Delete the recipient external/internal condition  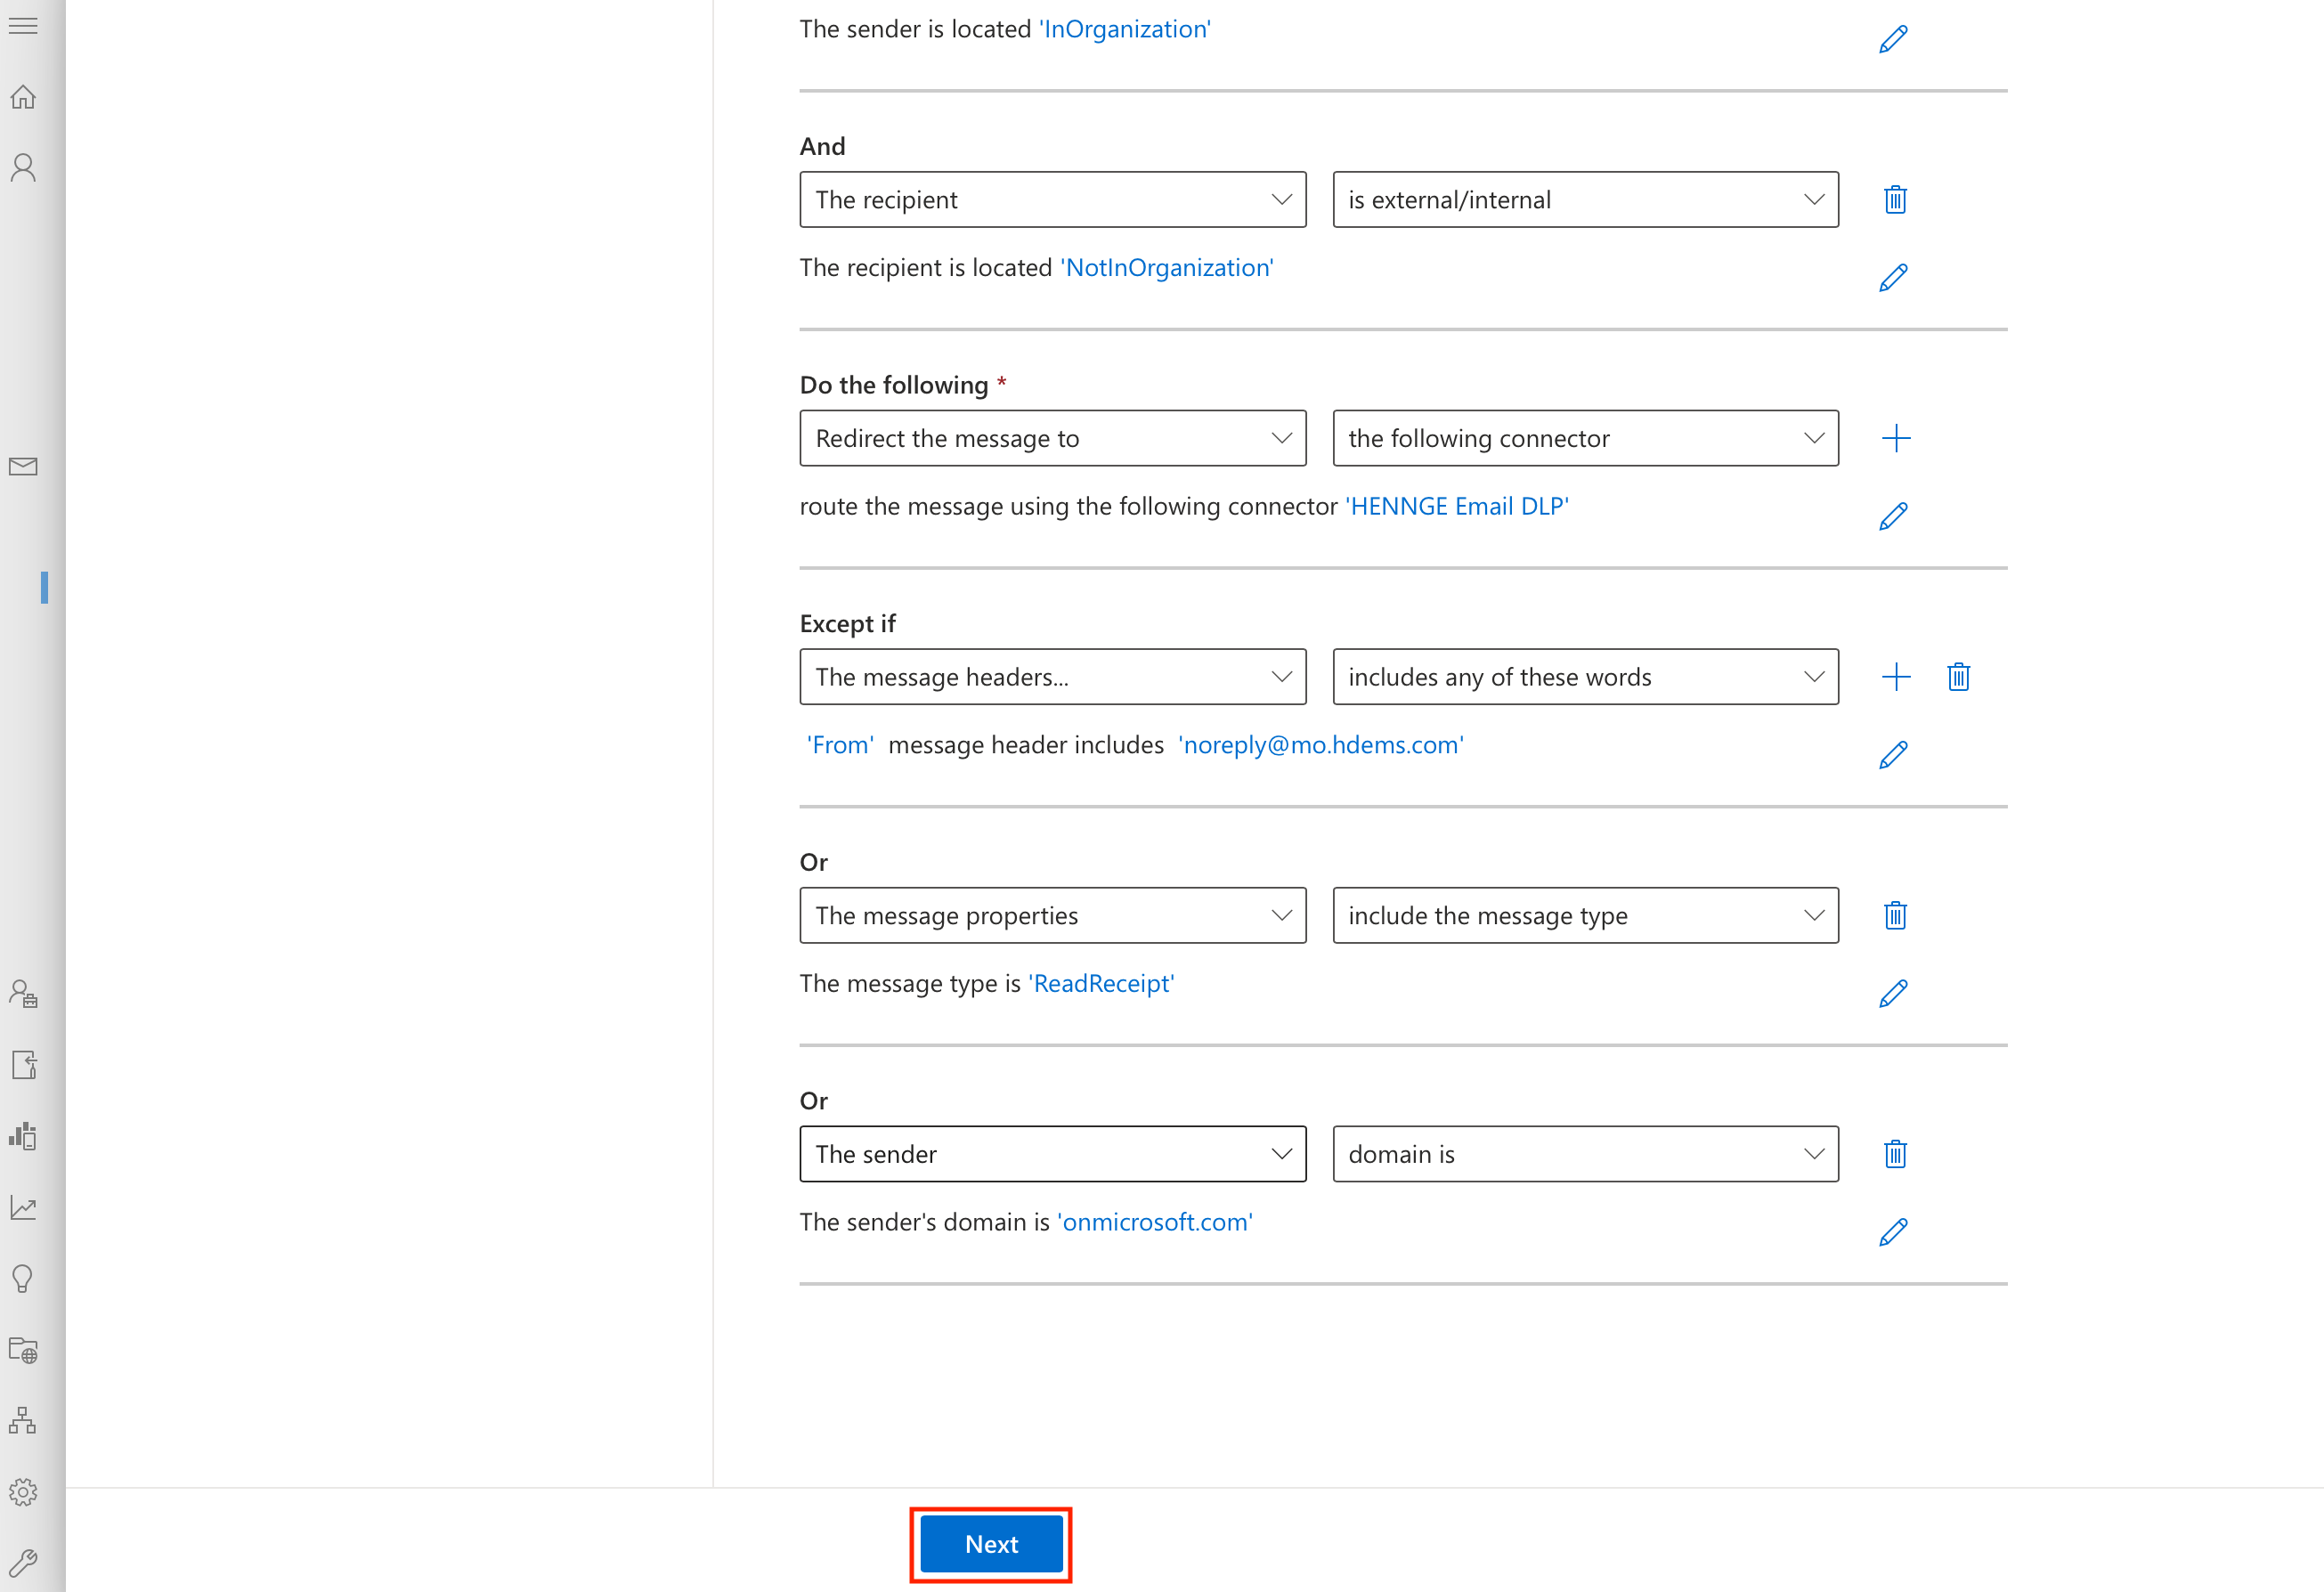coord(1895,200)
